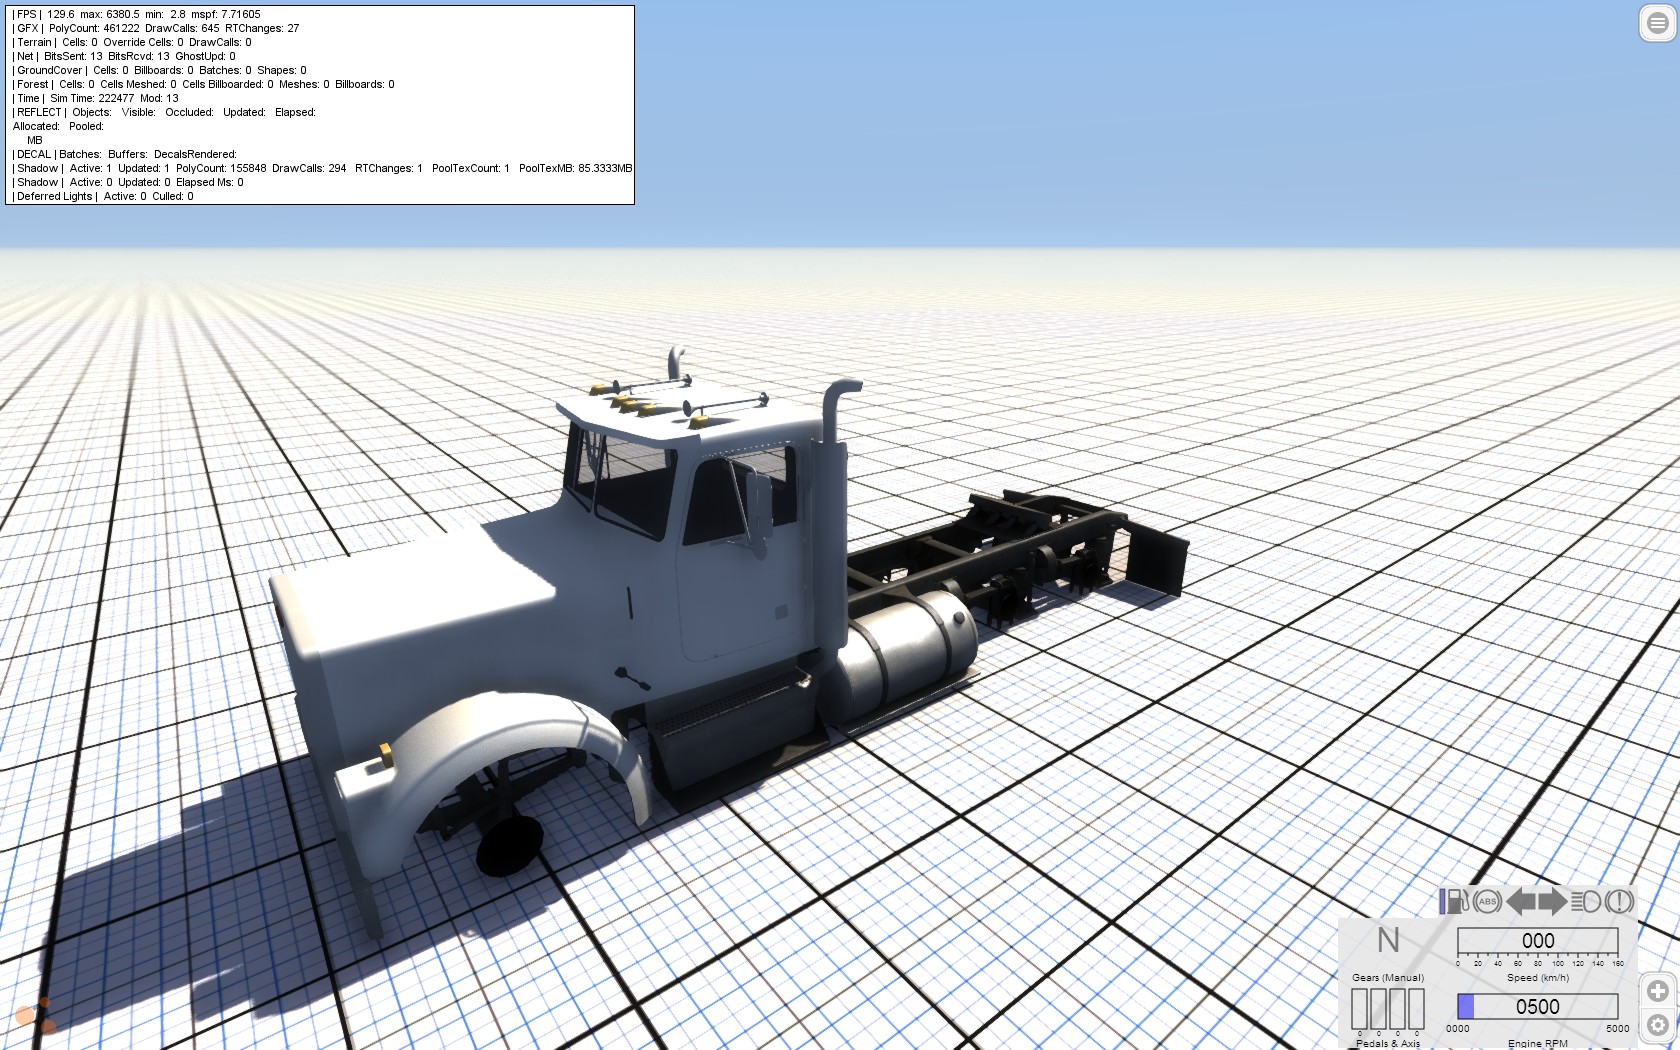Click the Engine RPM bar showing 0500
1680x1050 pixels.
tap(1537, 1006)
